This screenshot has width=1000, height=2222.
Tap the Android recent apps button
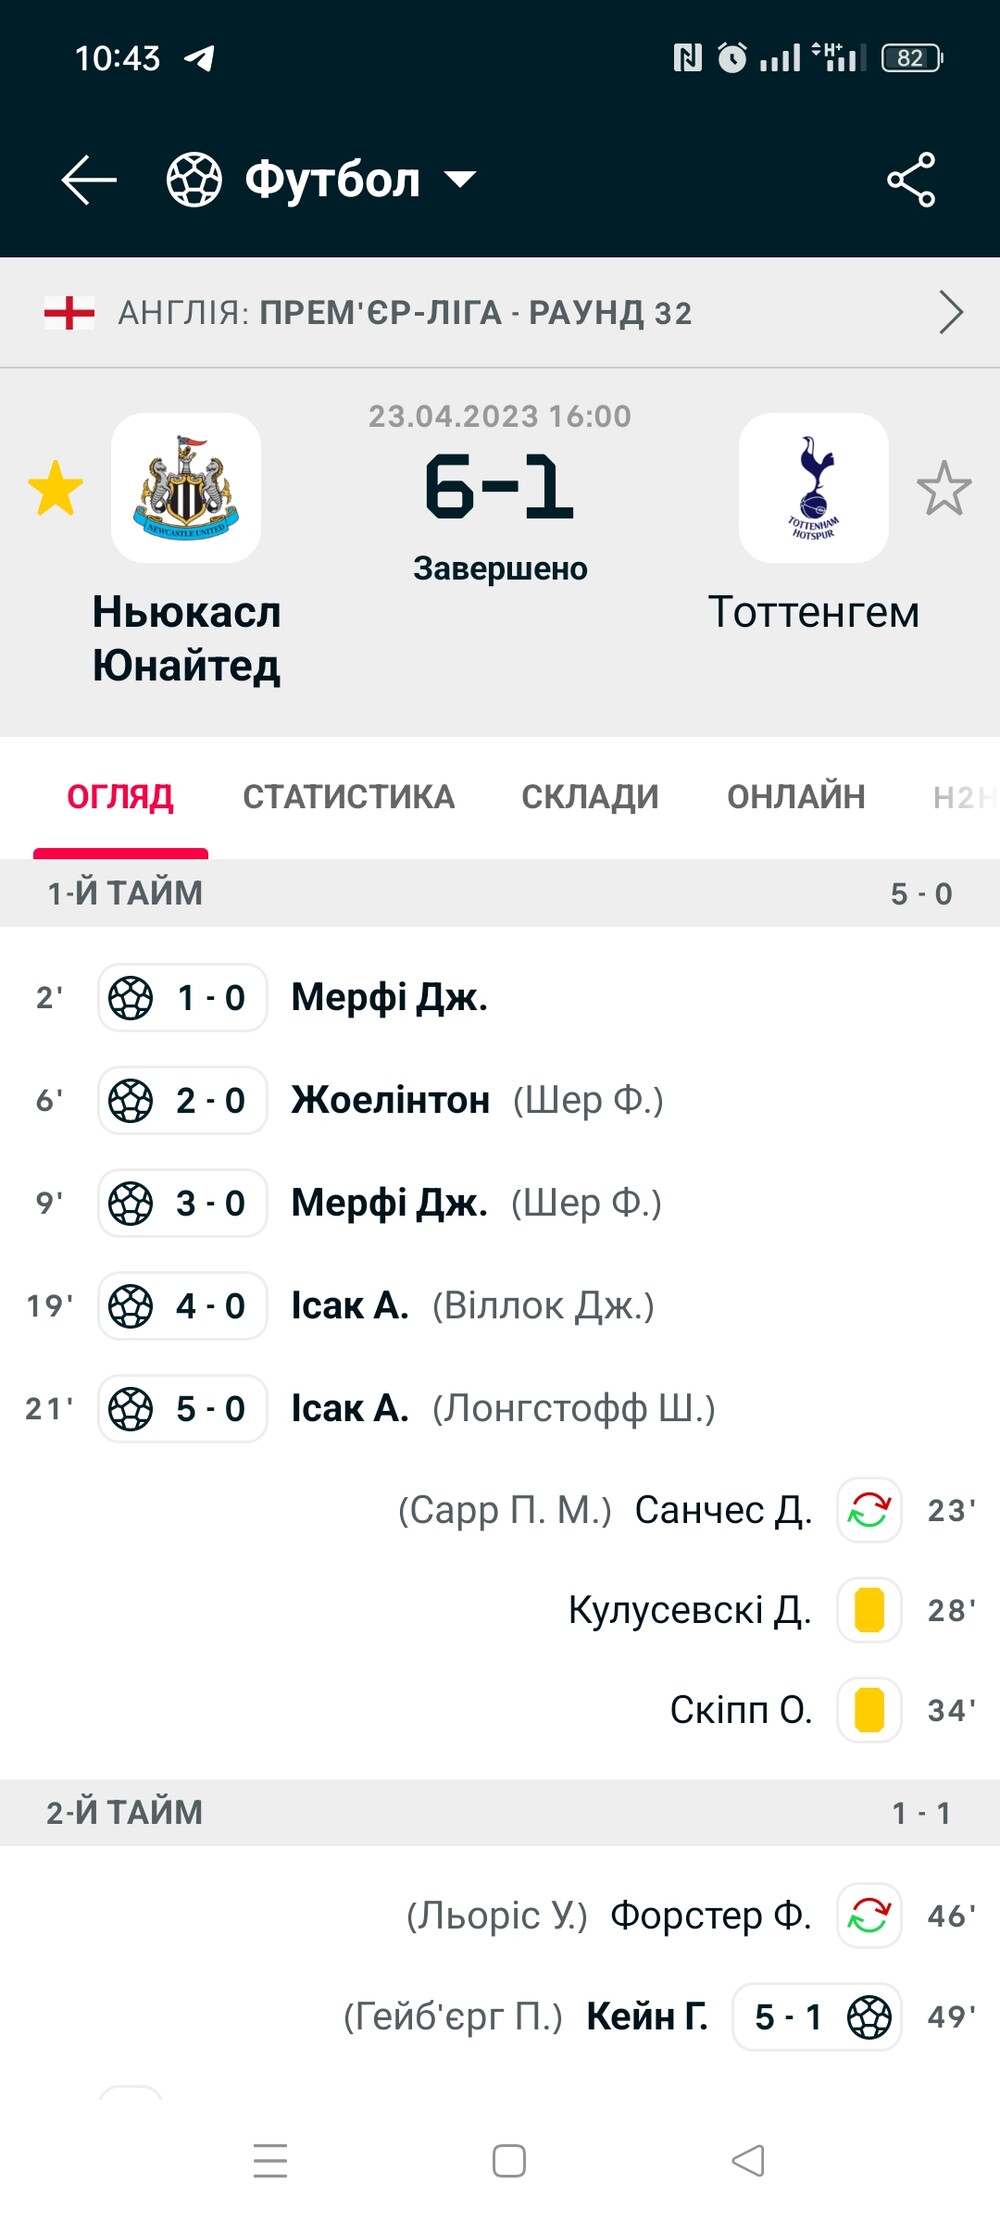(271, 2160)
